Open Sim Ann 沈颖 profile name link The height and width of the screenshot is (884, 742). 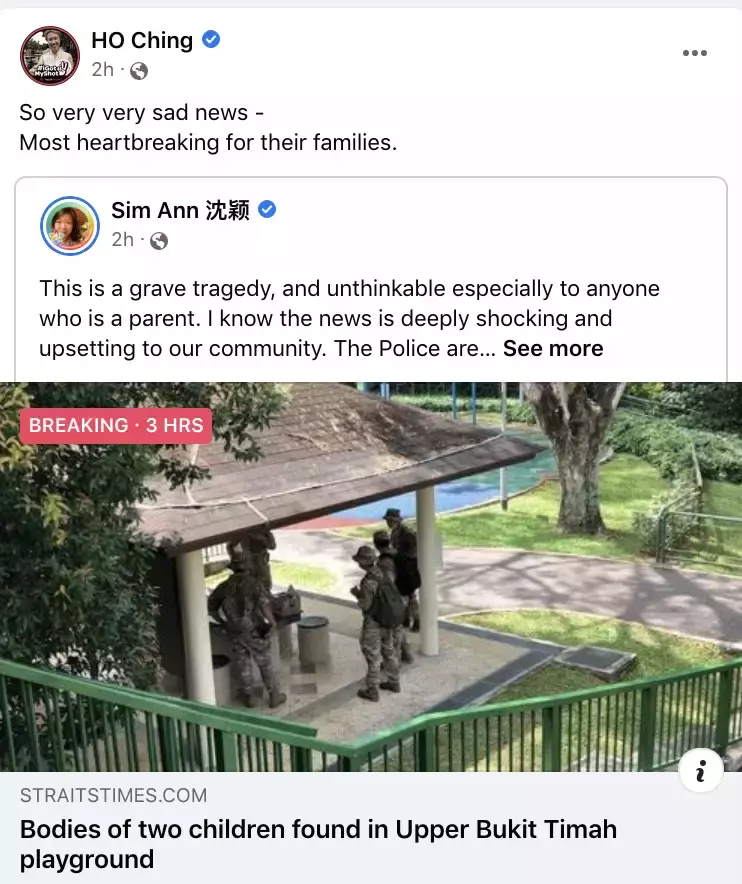pos(180,210)
